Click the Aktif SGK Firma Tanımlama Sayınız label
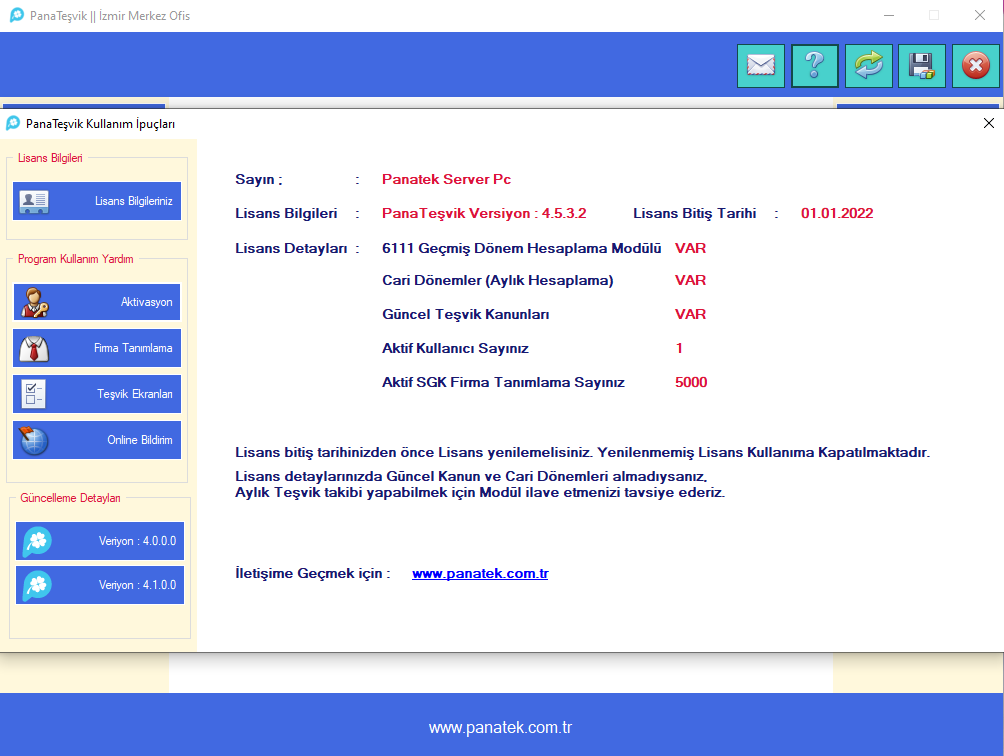Screen dimensions: 1004x756 pos(503,382)
